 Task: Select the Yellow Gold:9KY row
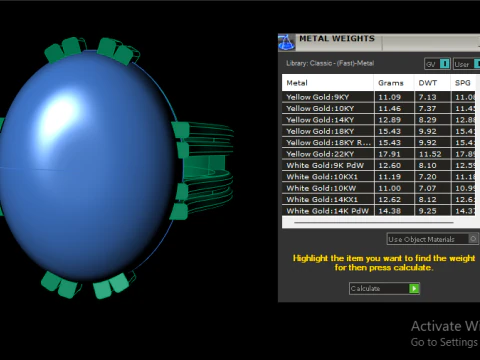click(x=379, y=97)
